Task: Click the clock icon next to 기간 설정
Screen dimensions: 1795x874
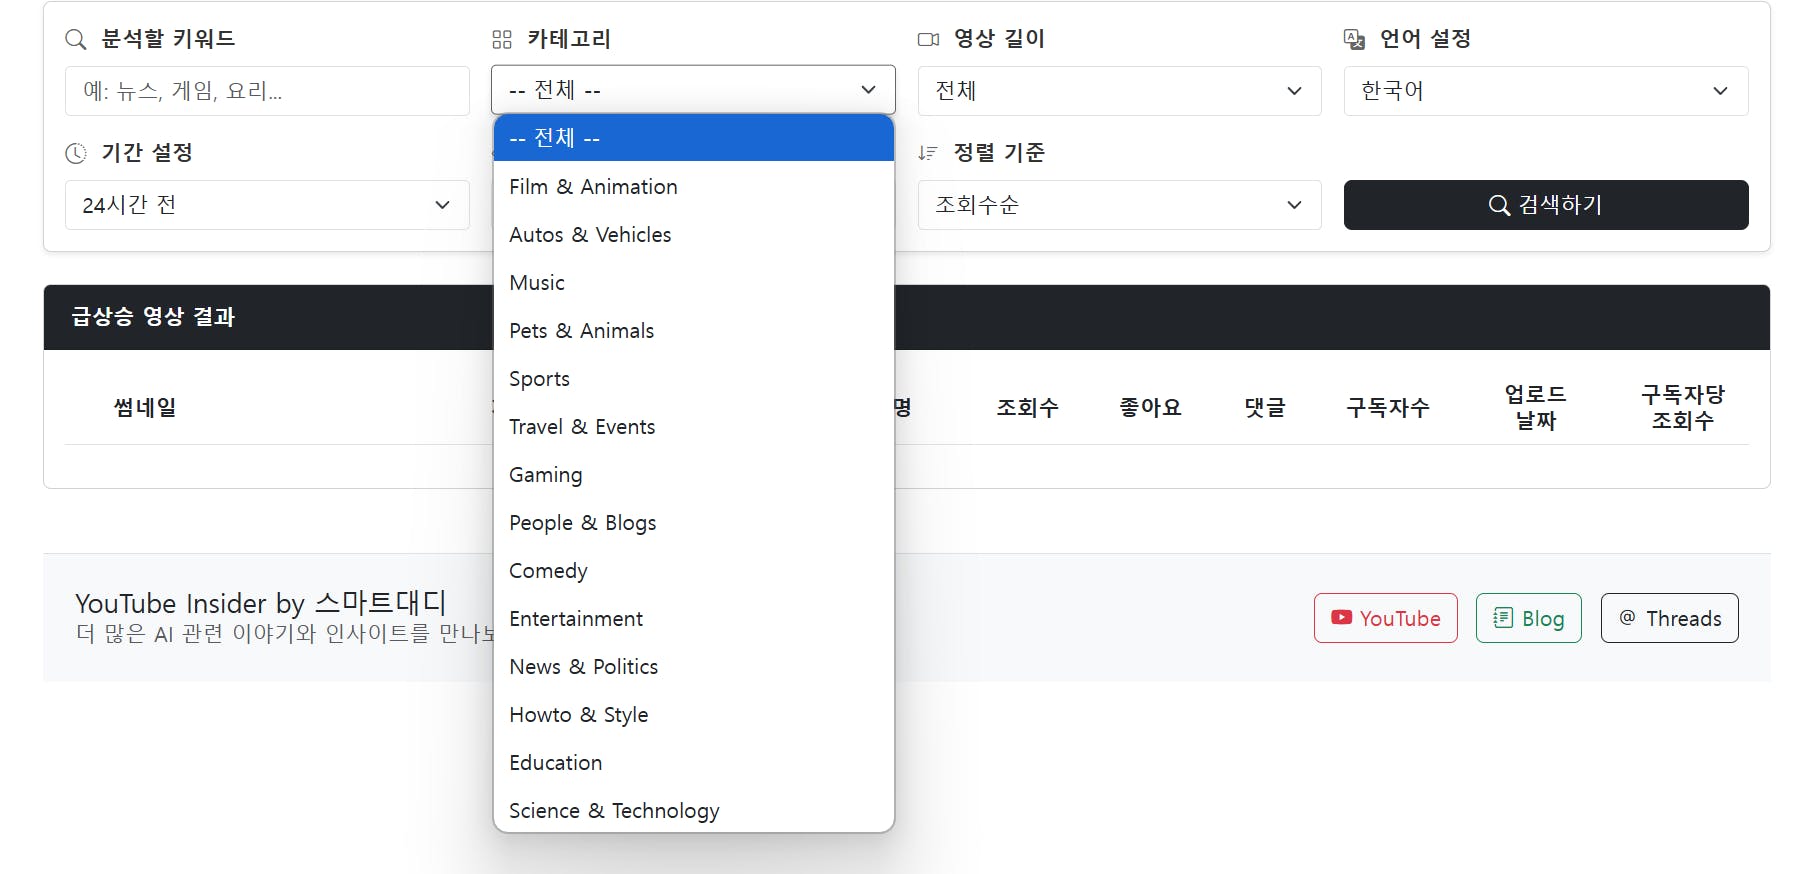Action: point(76,154)
